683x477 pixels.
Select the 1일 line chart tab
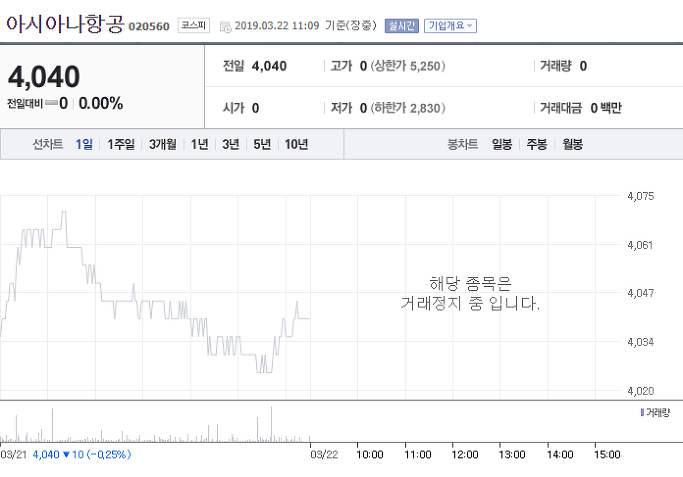click(84, 144)
